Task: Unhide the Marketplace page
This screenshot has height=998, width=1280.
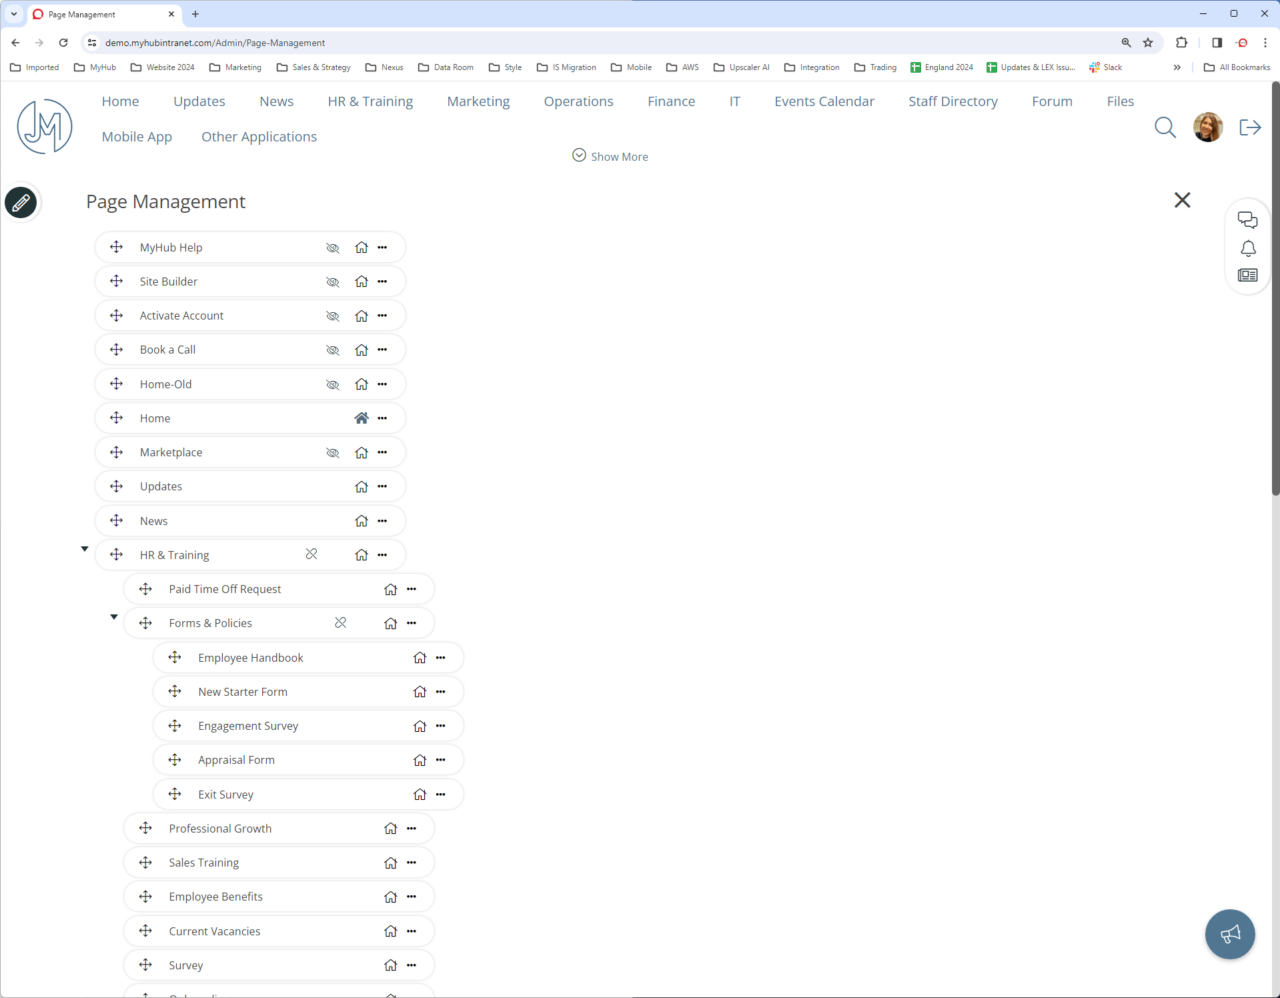Action: point(332,451)
